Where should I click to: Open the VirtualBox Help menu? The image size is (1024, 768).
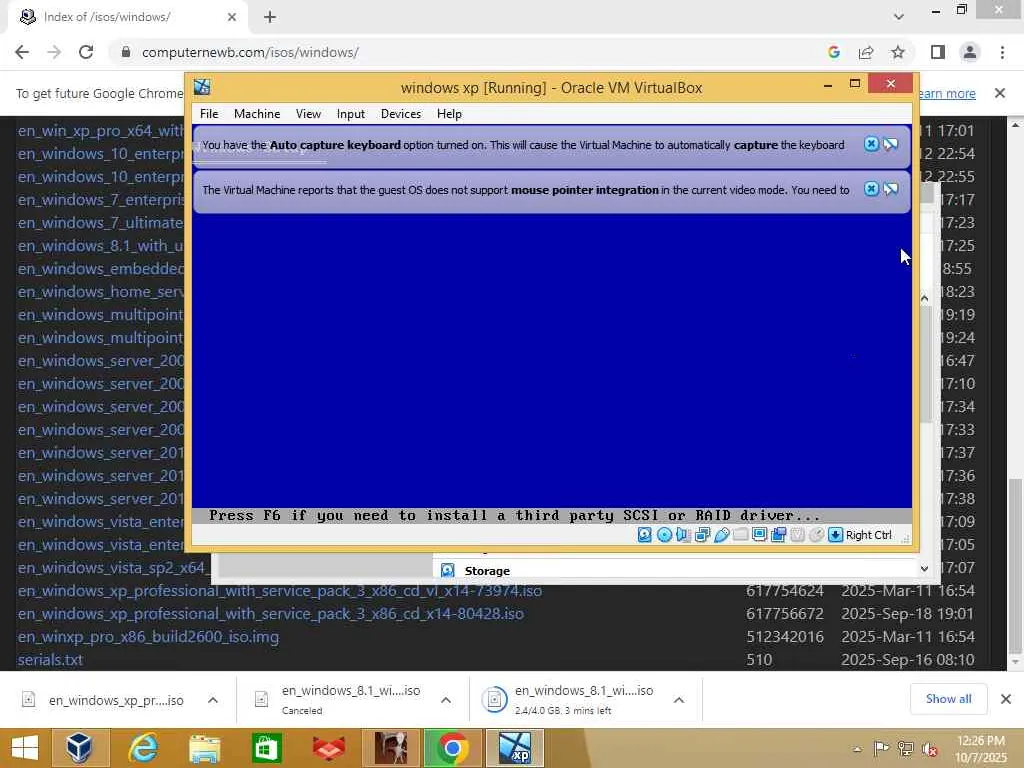coord(449,114)
